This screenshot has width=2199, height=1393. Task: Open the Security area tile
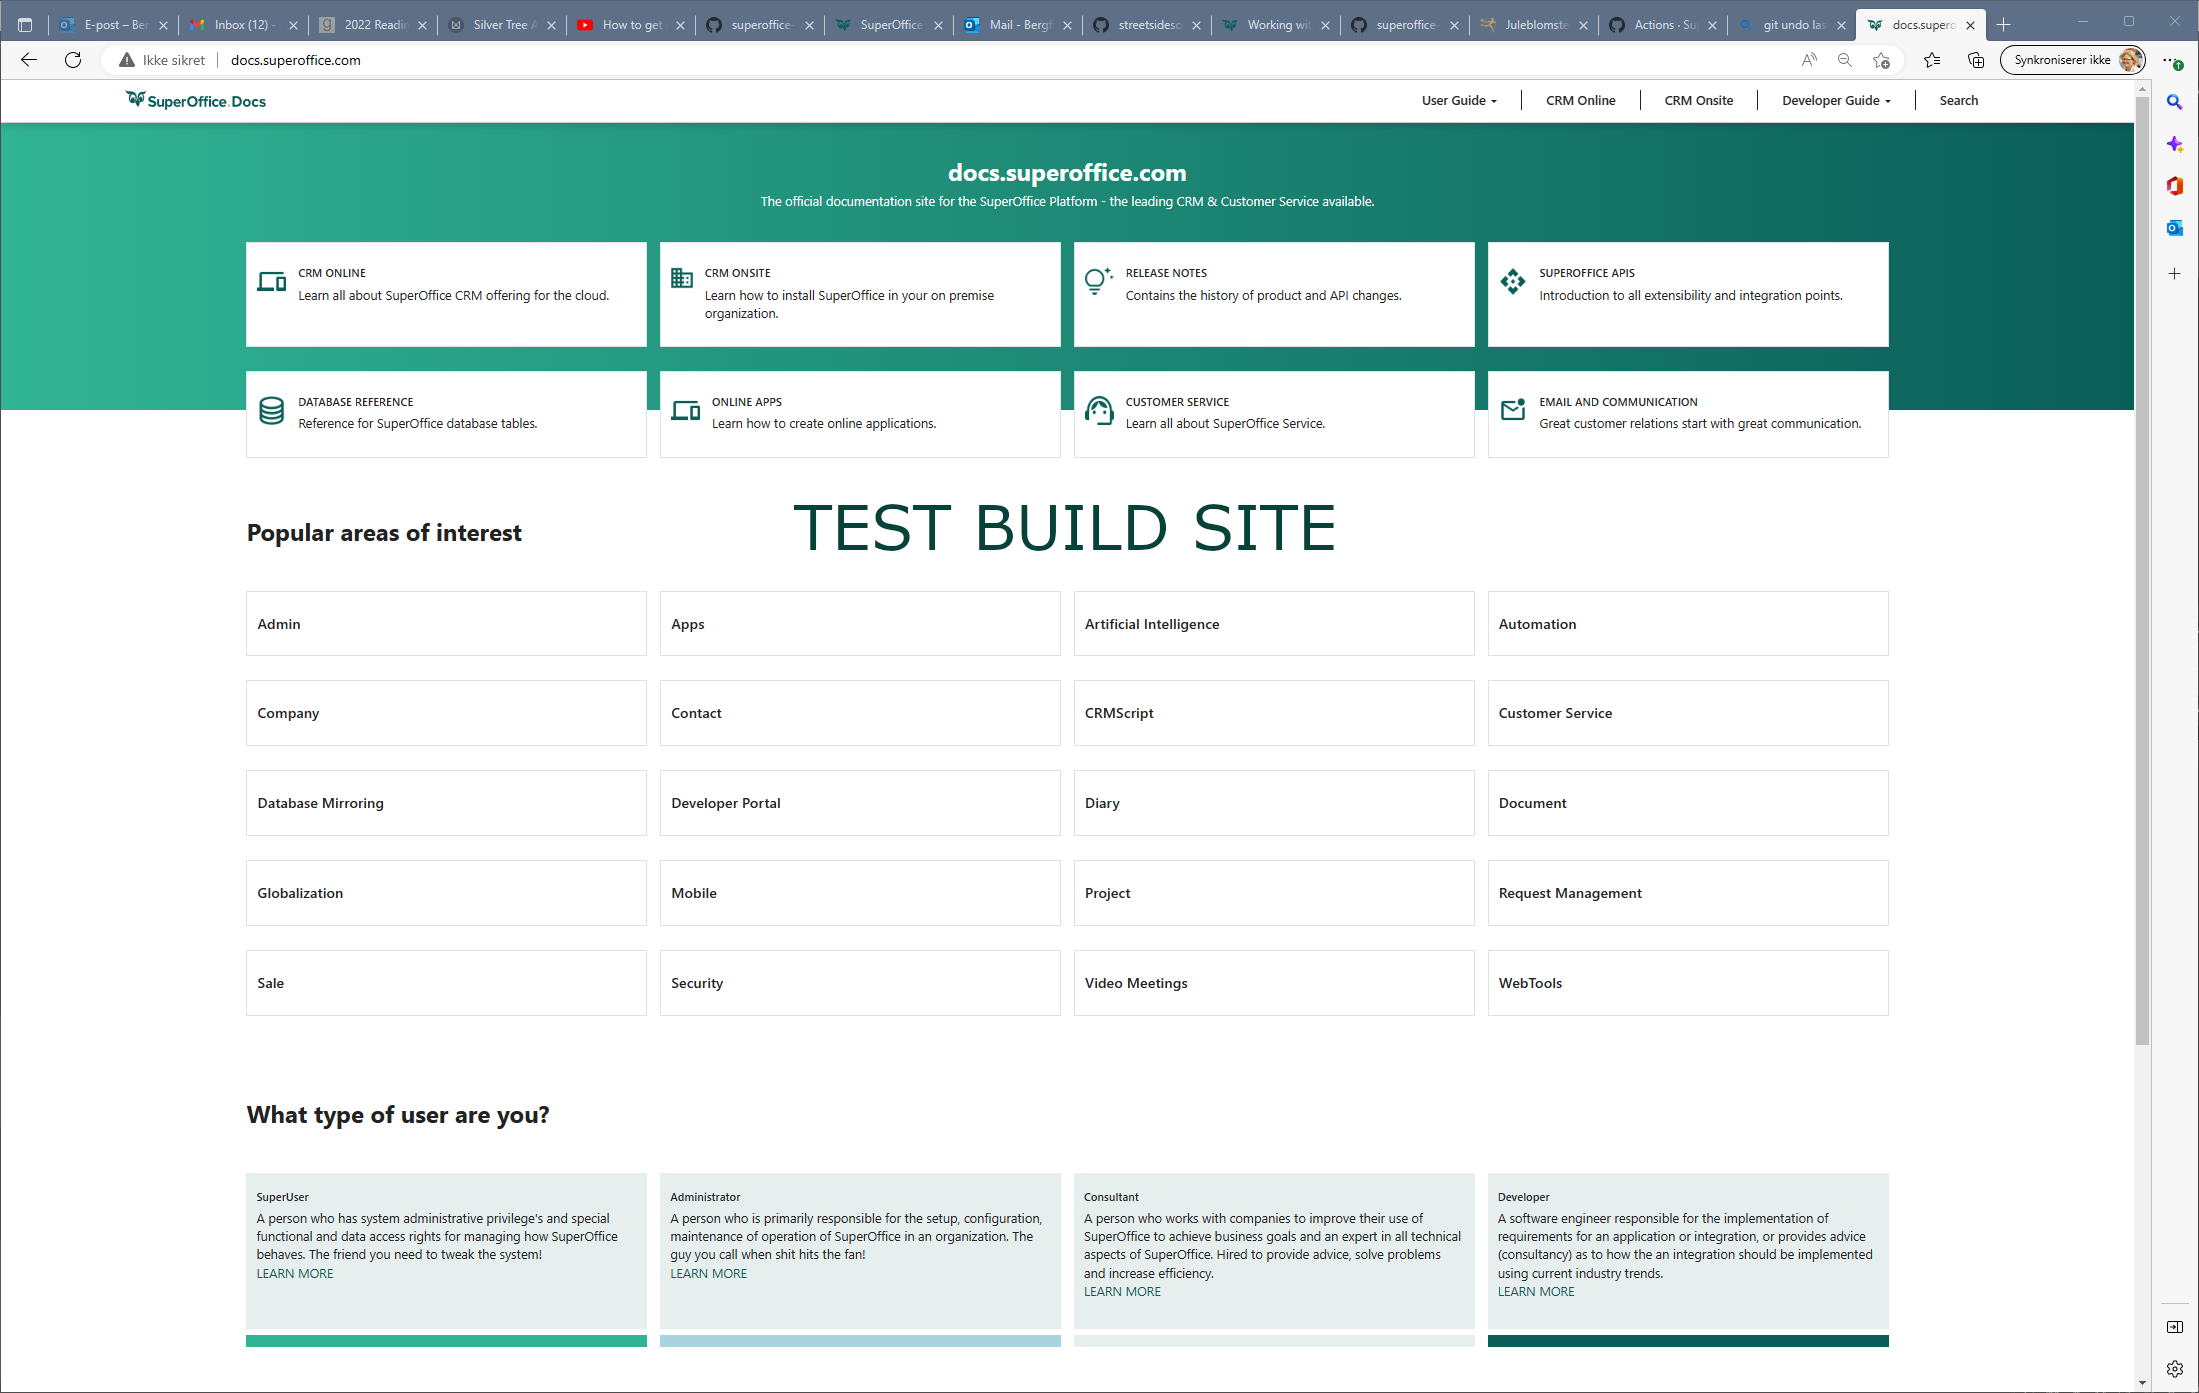point(860,983)
